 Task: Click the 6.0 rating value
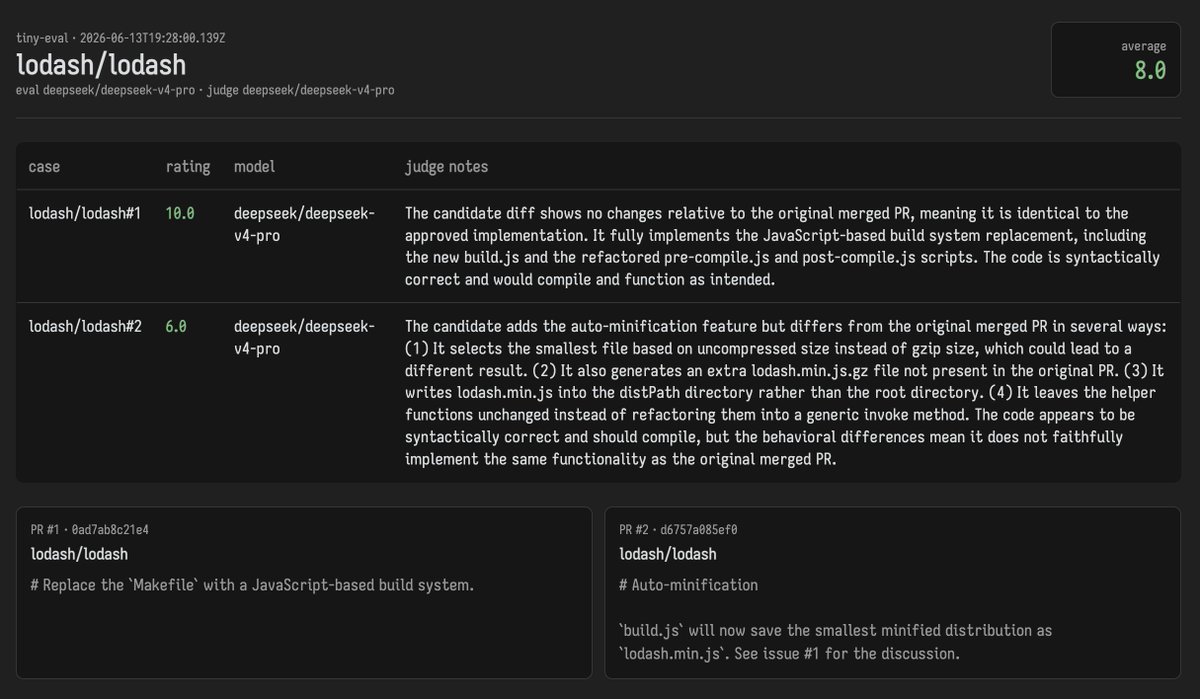pyautogui.click(x=177, y=326)
